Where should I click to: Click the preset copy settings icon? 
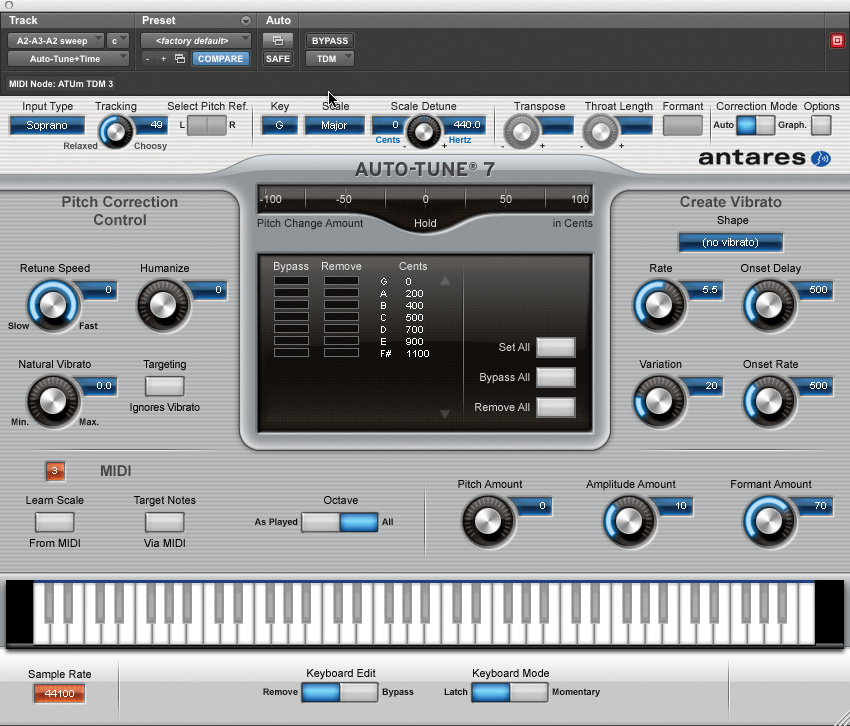tap(180, 59)
